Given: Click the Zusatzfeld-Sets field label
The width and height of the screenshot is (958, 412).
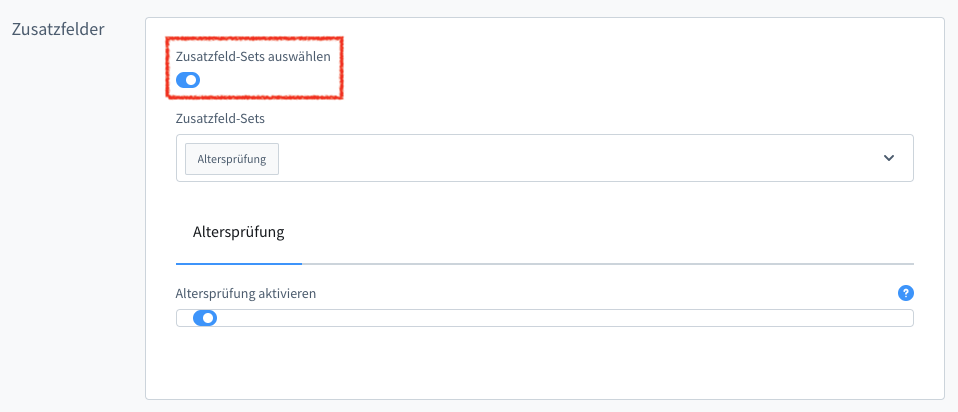Looking at the screenshot, I should [x=227, y=118].
